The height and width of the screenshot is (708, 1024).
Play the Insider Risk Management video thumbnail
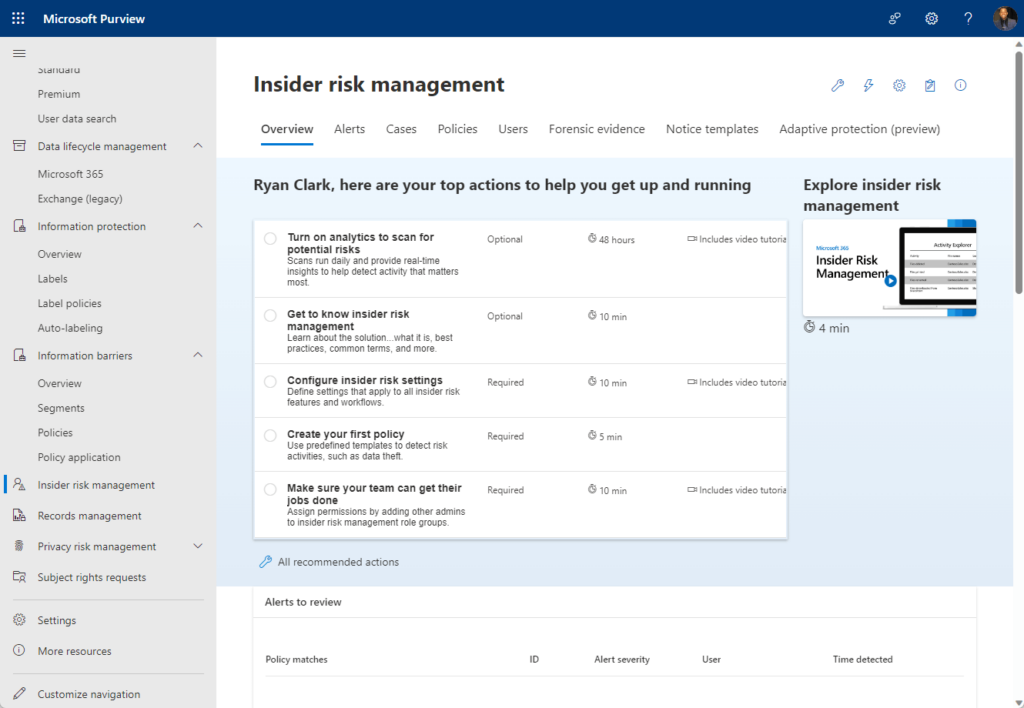point(889,268)
